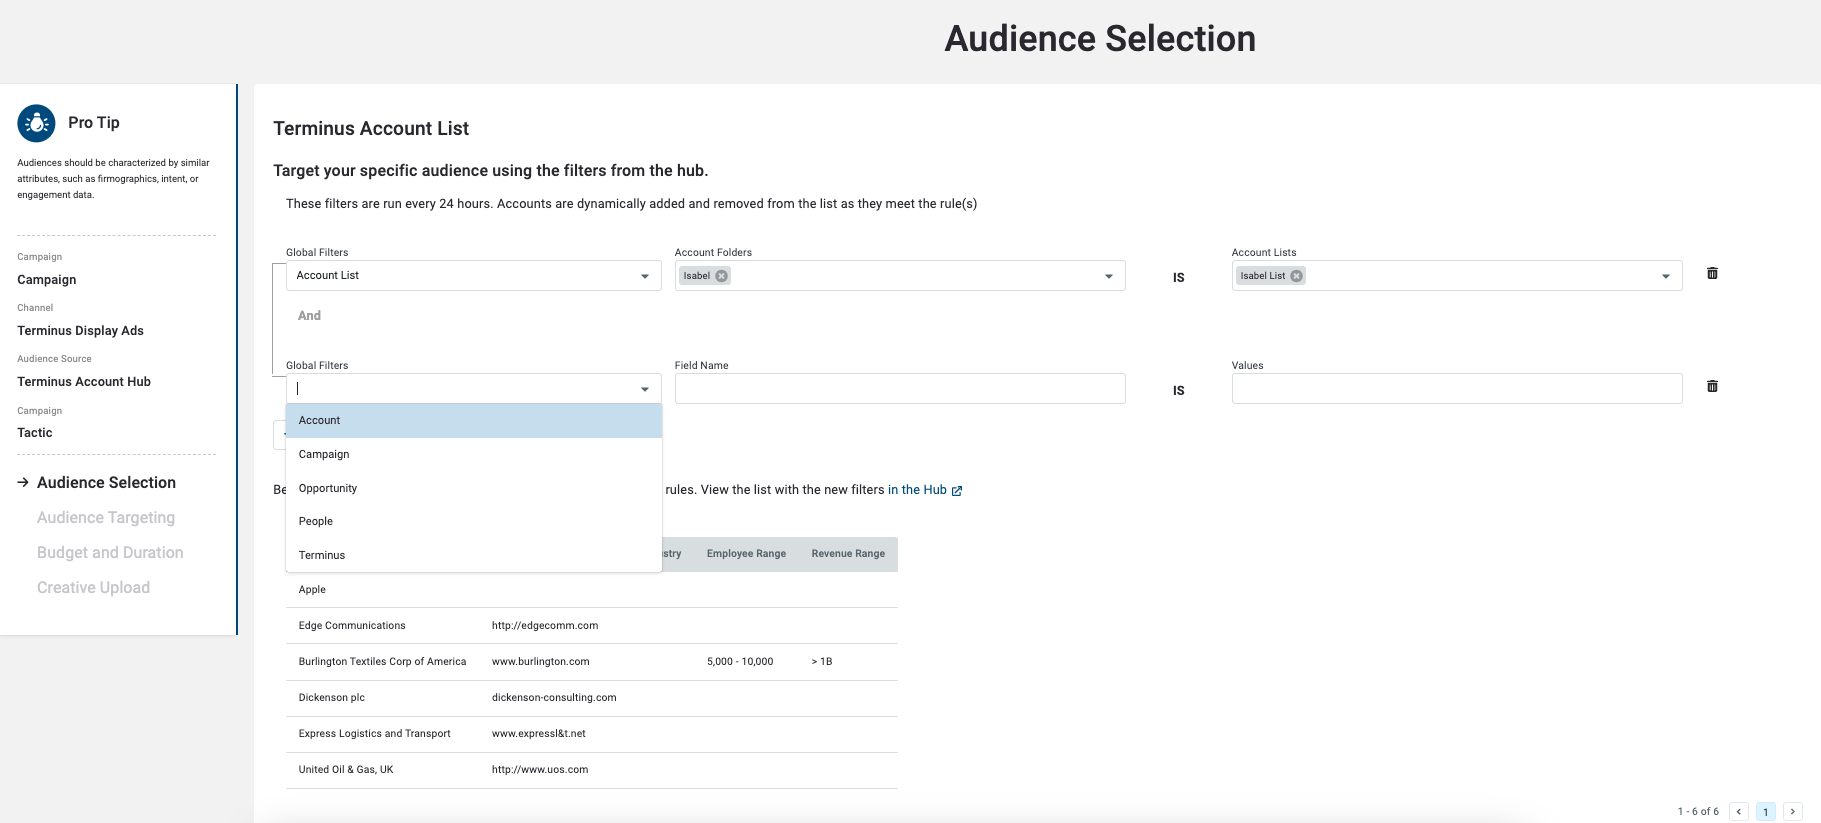The image size is (1821, 823).
Task: Click the Employee Range column header
Action: pos(746,553)
